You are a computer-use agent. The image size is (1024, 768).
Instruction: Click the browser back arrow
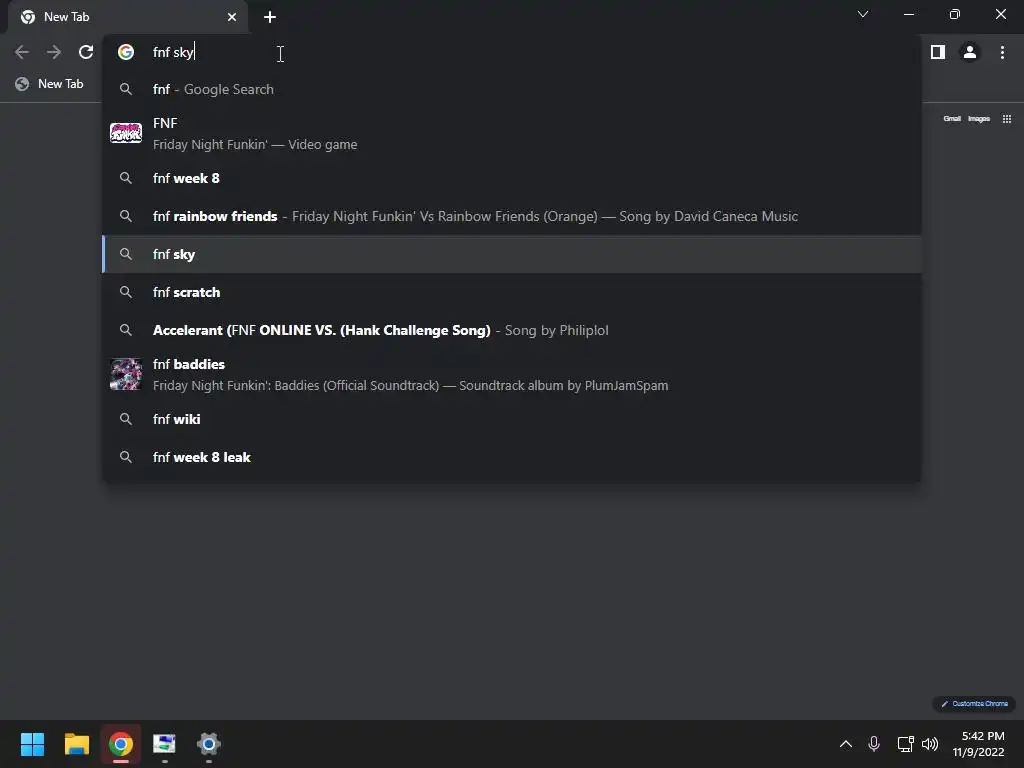22,52
